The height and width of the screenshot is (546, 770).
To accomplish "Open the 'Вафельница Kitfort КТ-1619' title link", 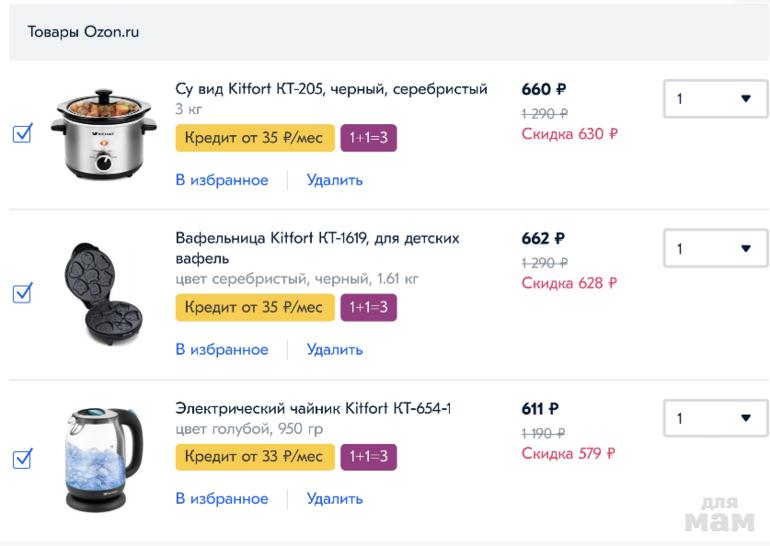I will 317,248.
